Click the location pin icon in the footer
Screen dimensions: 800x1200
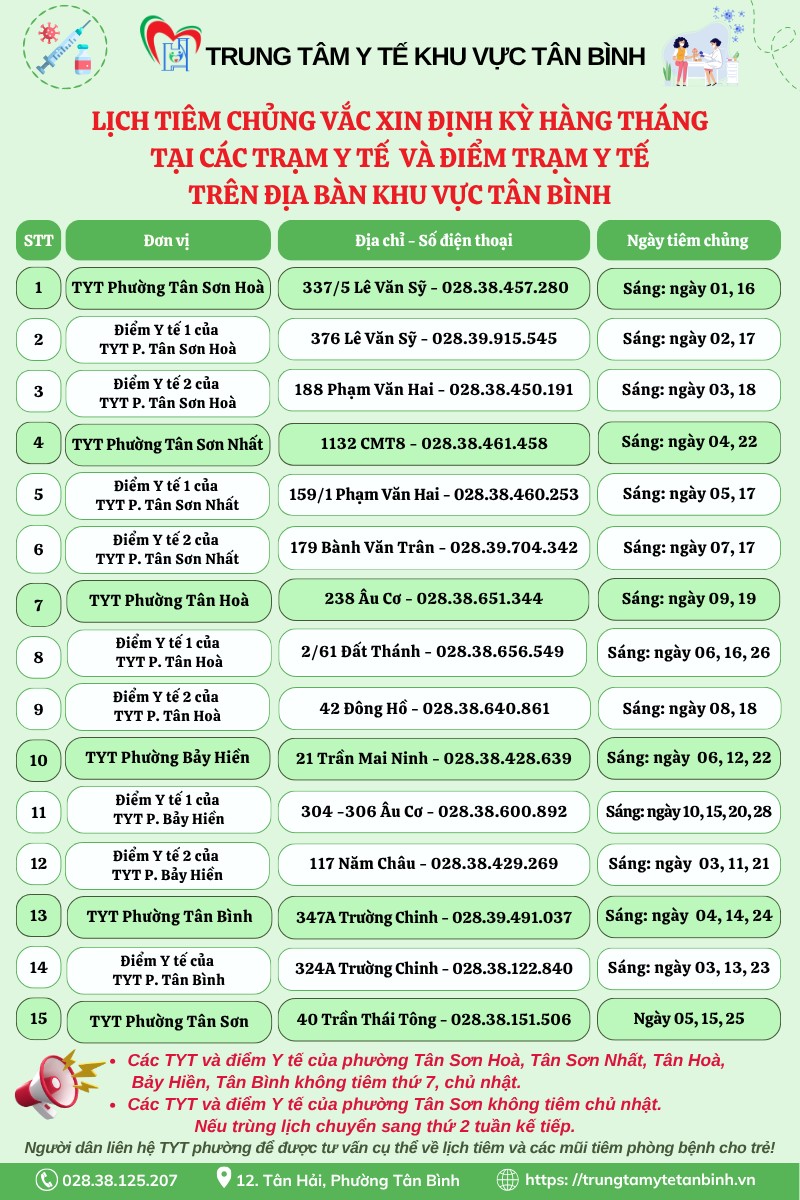(223, 1180)
